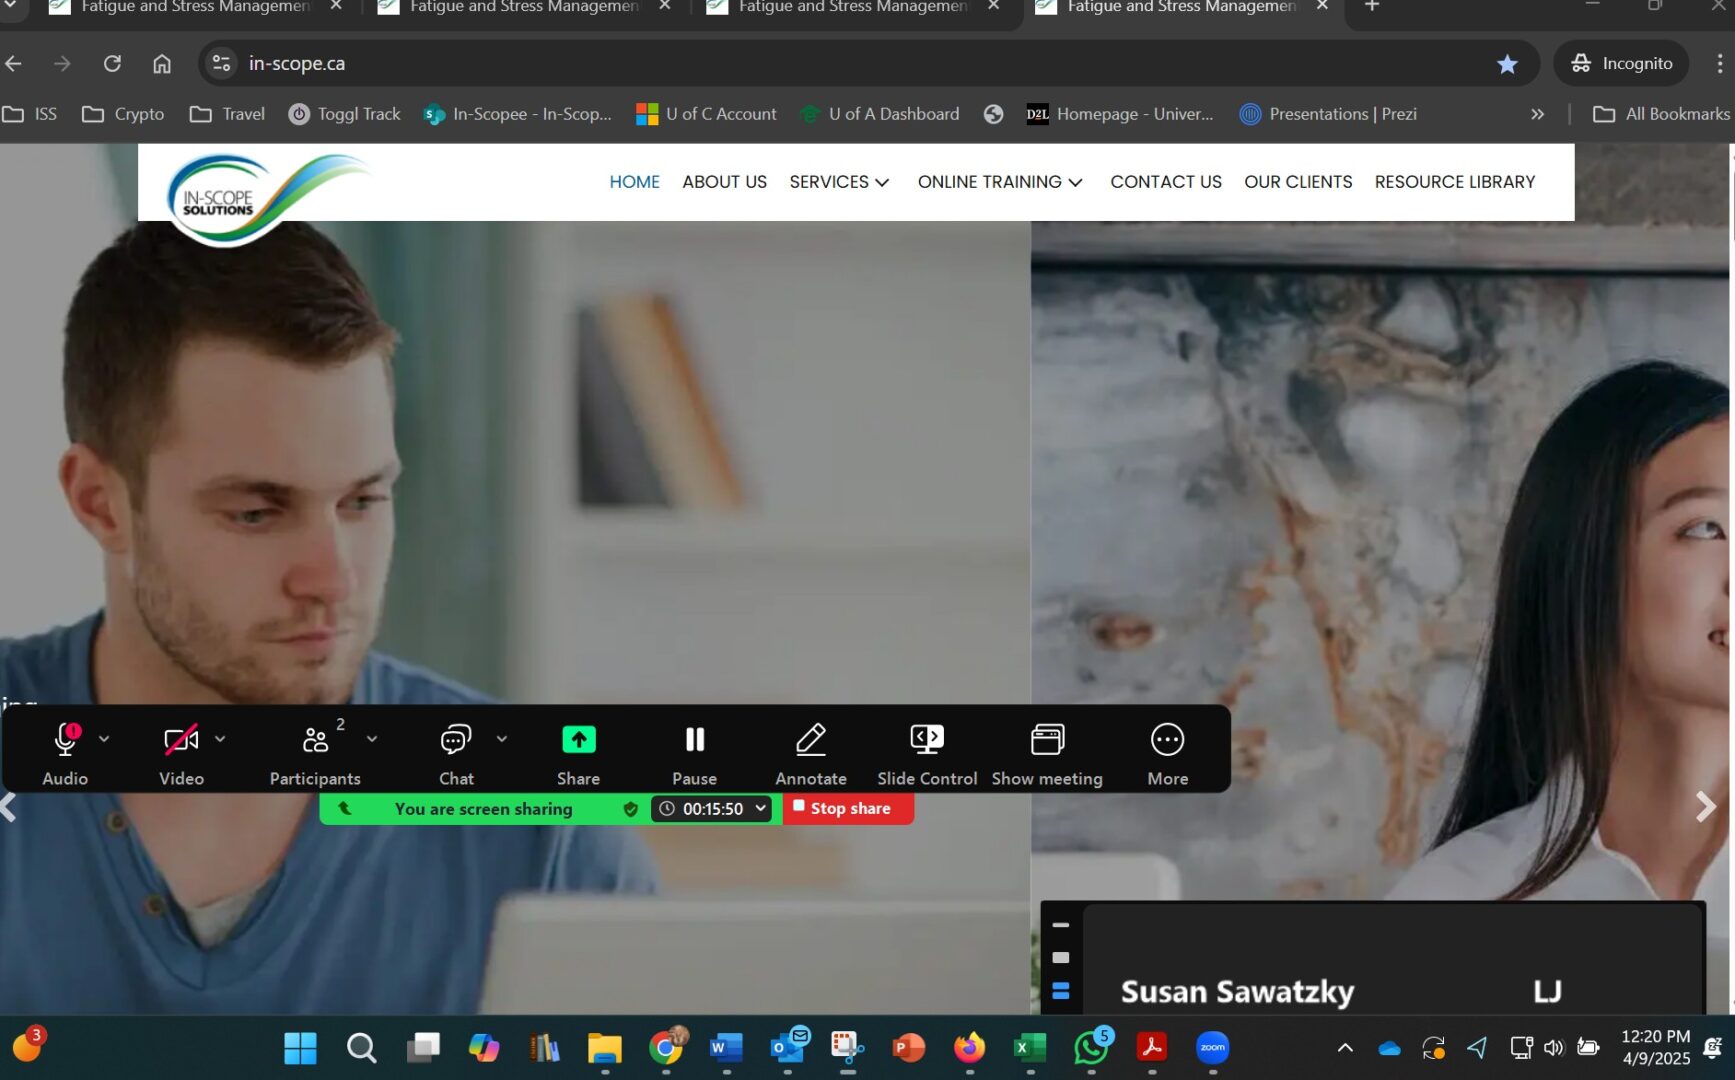Expand the SERVICES dropdown menu
This screenshot has width=1735, height=1080.
[x=839, y=182]
